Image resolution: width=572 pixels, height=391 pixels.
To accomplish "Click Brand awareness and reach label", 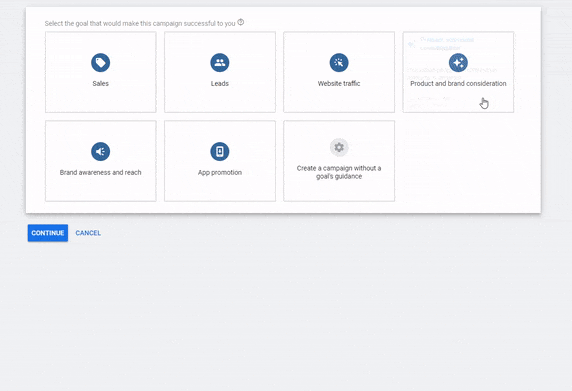I will [100, 173].
